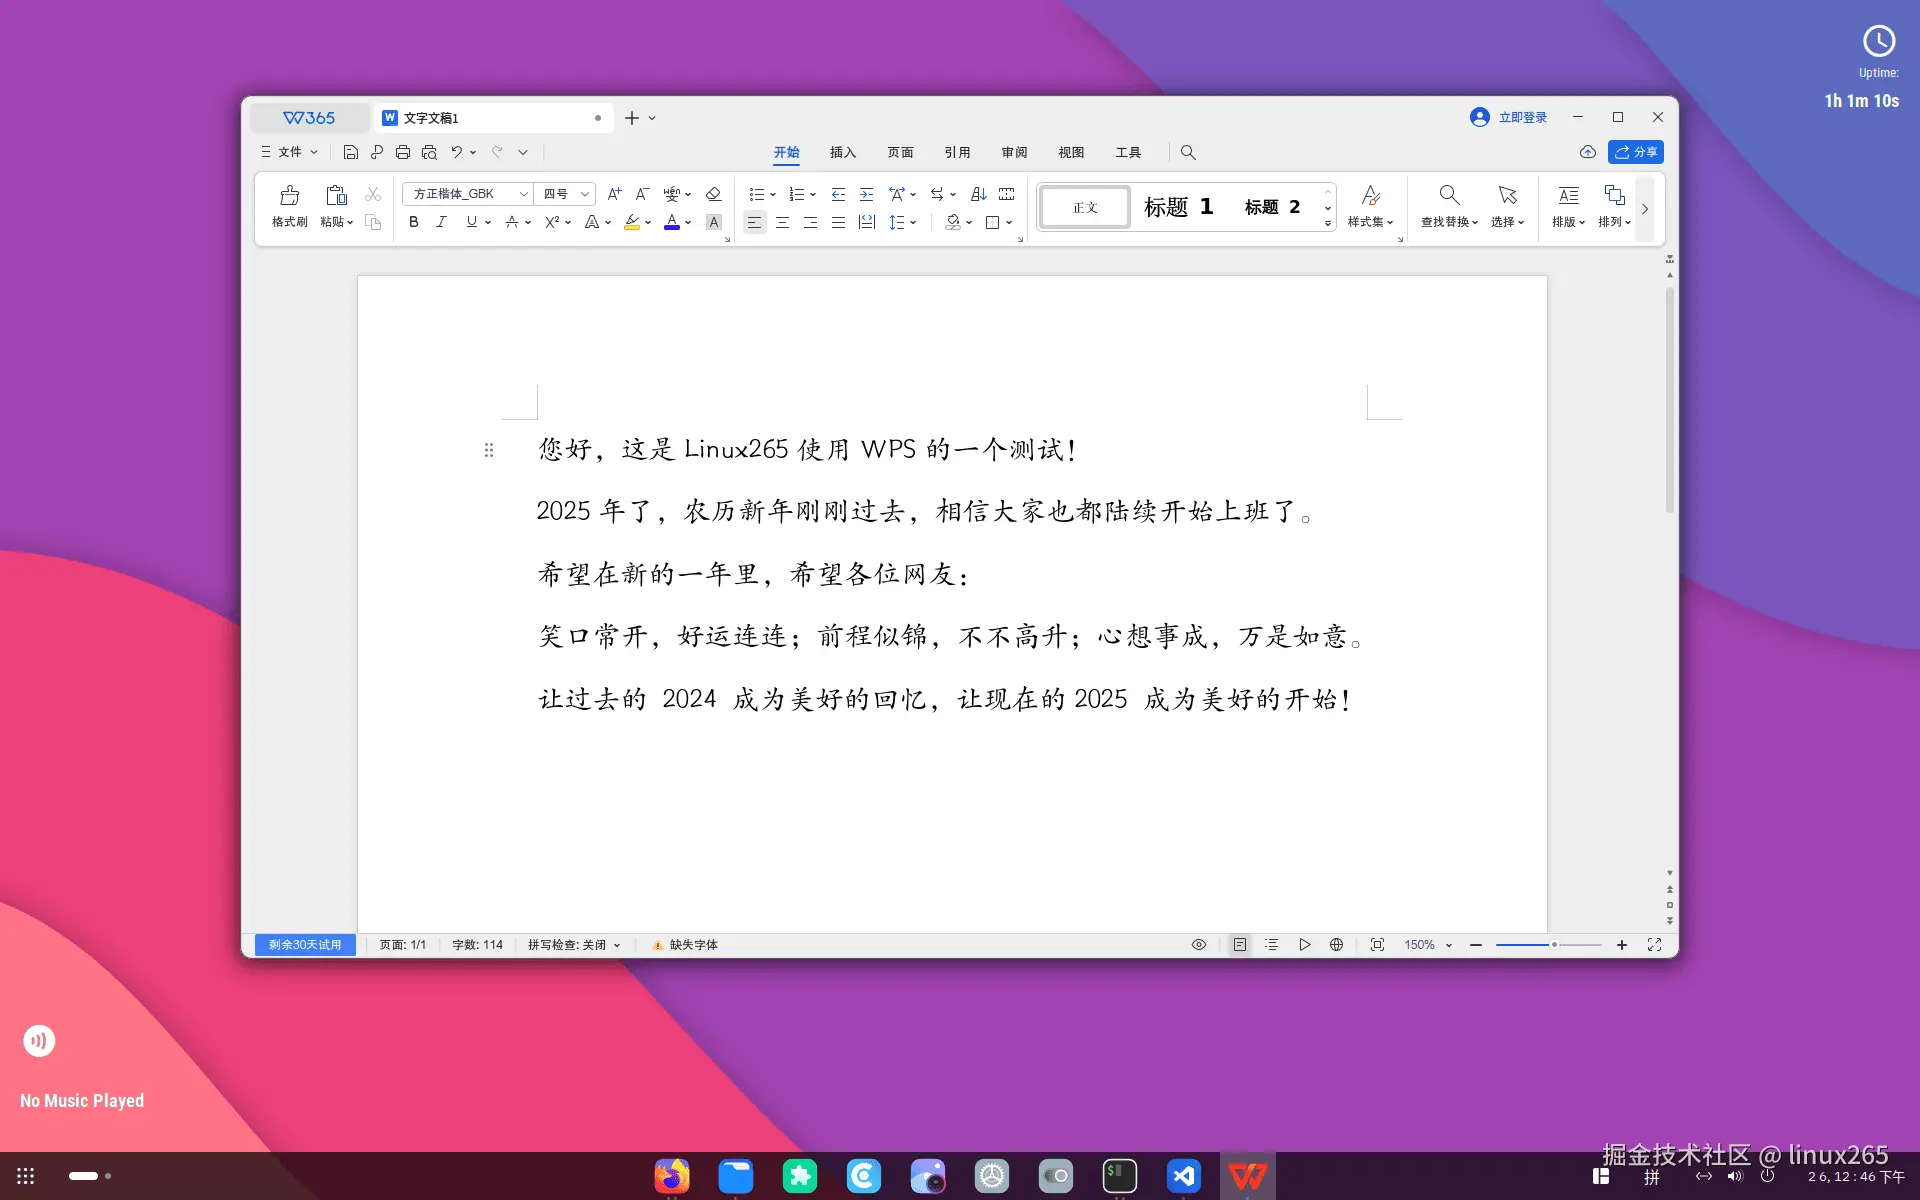Toggle bold formatting
This screenshot has width=1920, height=1200.
(413, 222)
